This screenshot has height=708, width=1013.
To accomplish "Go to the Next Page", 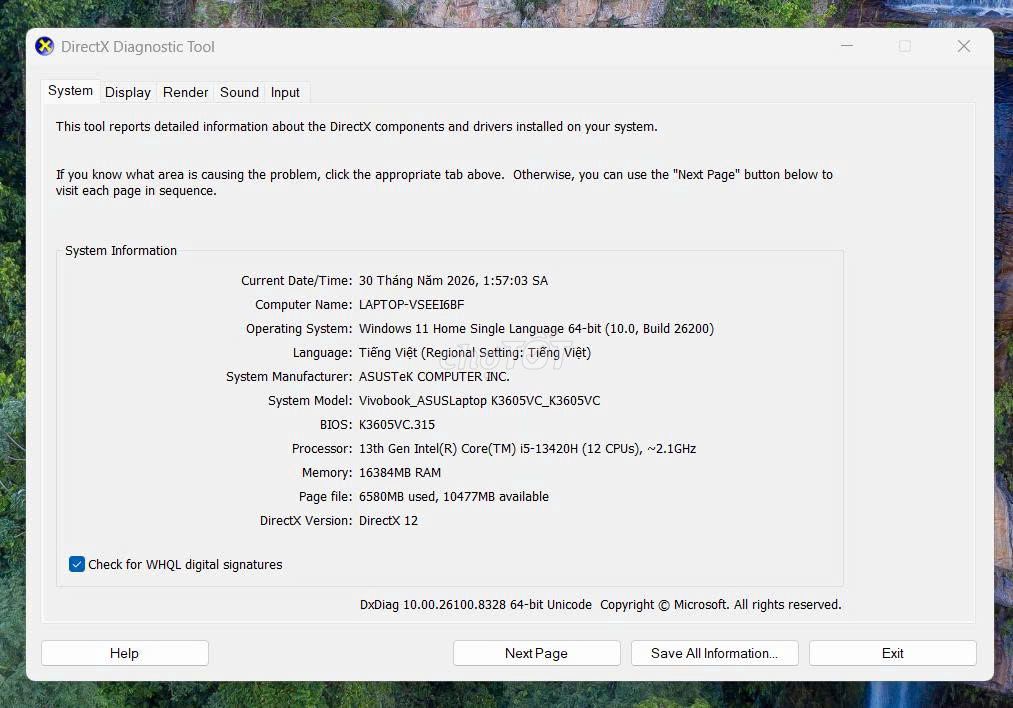I will pyautogui.click(x=536, y=653).
